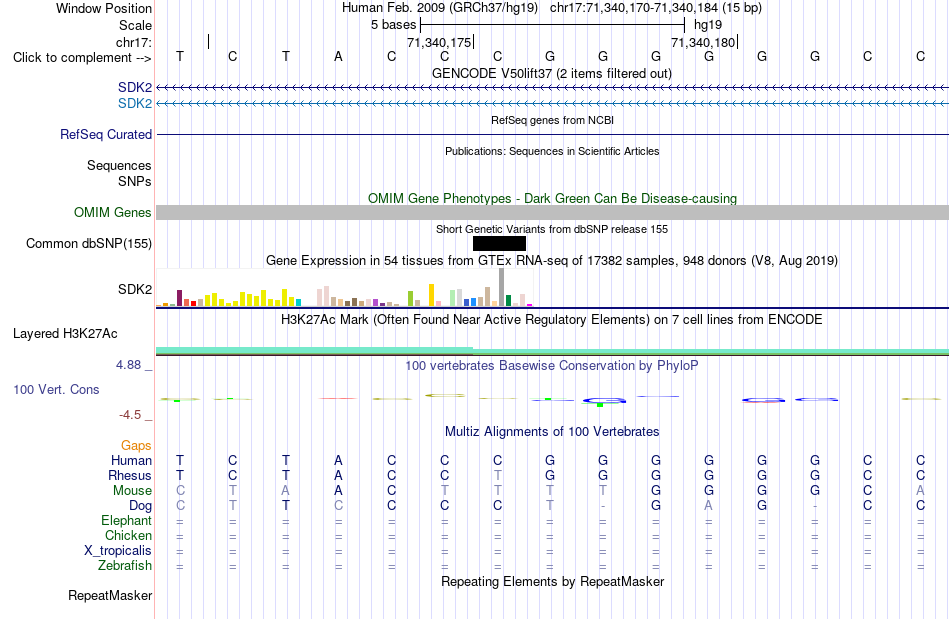The image size is (950, 619).
Task: Click 'Short Genetic Variants from dbSNP release 155'
Action: click(x=552, y=230)
